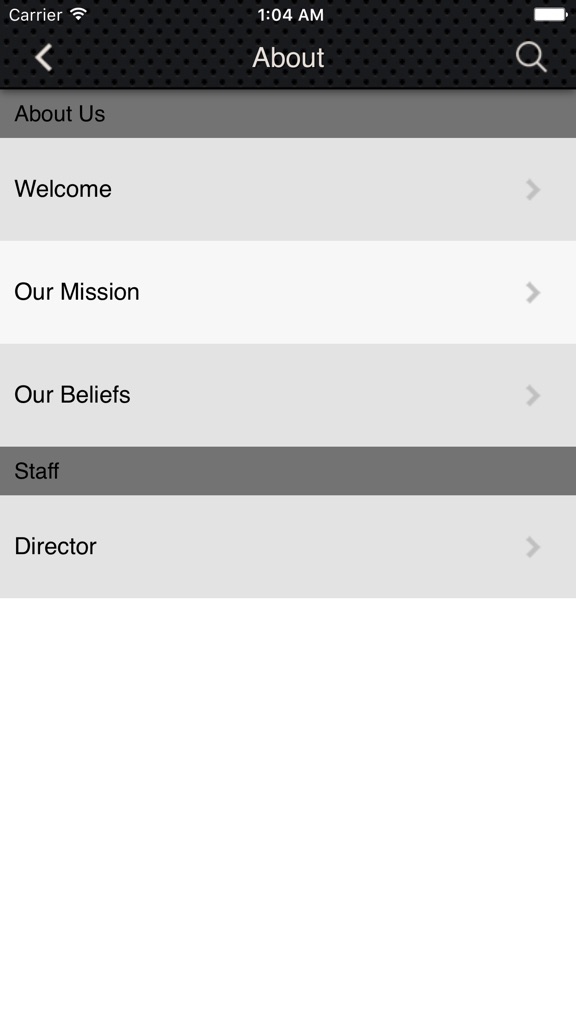Open the Our Mission details
Screen dimensions: 576x1024
[x=288, y=292]
